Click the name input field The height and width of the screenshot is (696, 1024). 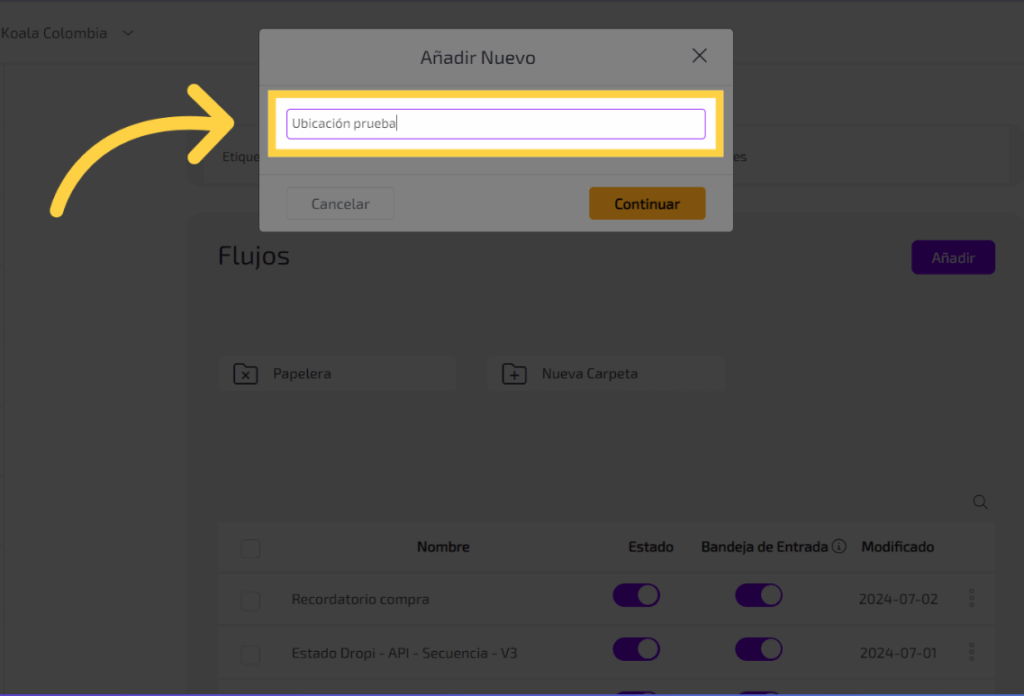click(x=495, y=124)
